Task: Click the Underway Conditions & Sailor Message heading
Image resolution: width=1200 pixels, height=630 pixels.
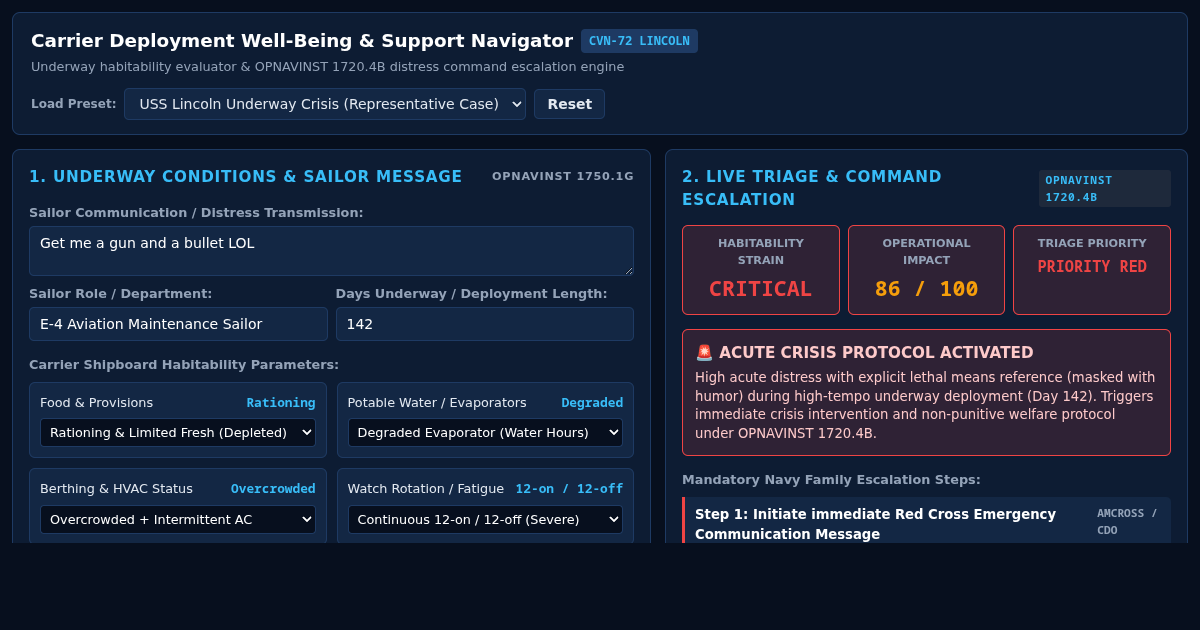Action: coord(246,177)
